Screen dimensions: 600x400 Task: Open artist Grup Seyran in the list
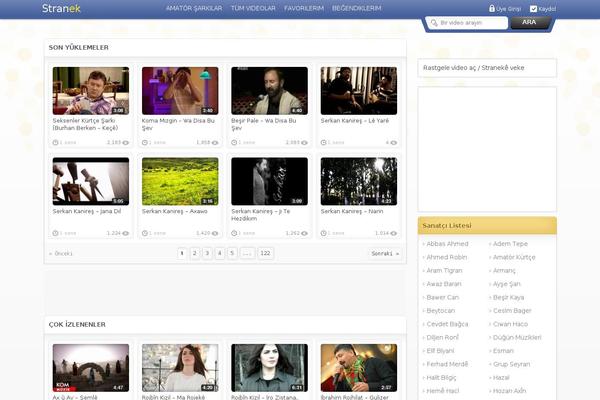tap(511, 364)
